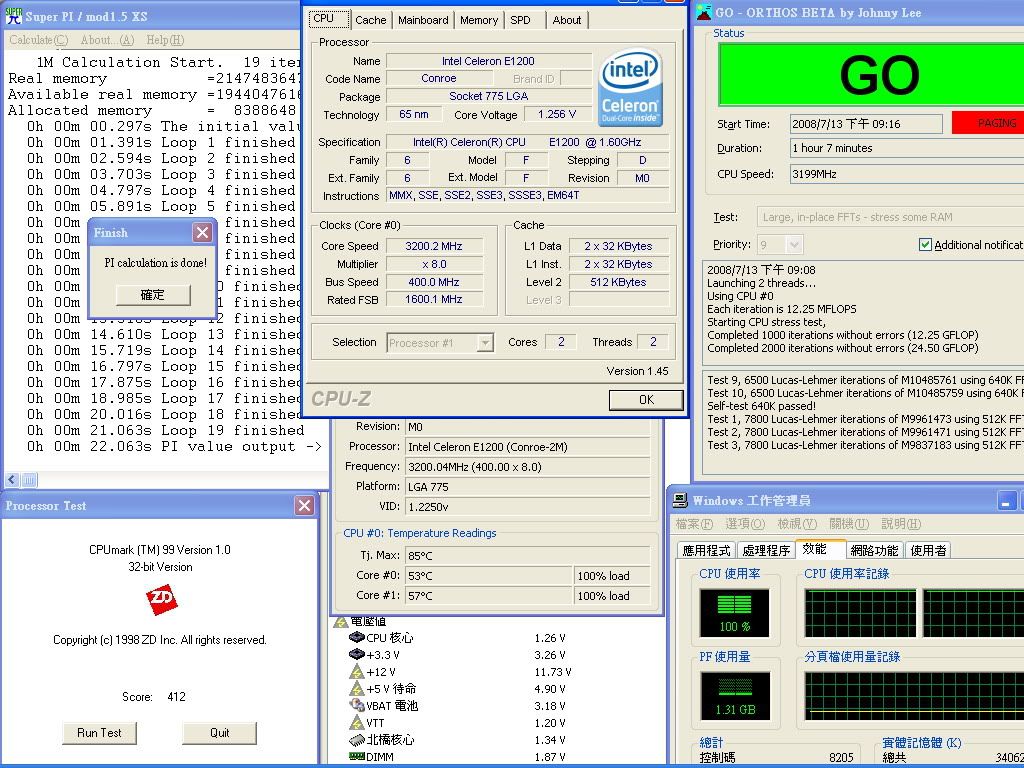The image size is (1024, 768).
Task: Switch to the Memory tab in CPU-Z
Action: [479, 20]
